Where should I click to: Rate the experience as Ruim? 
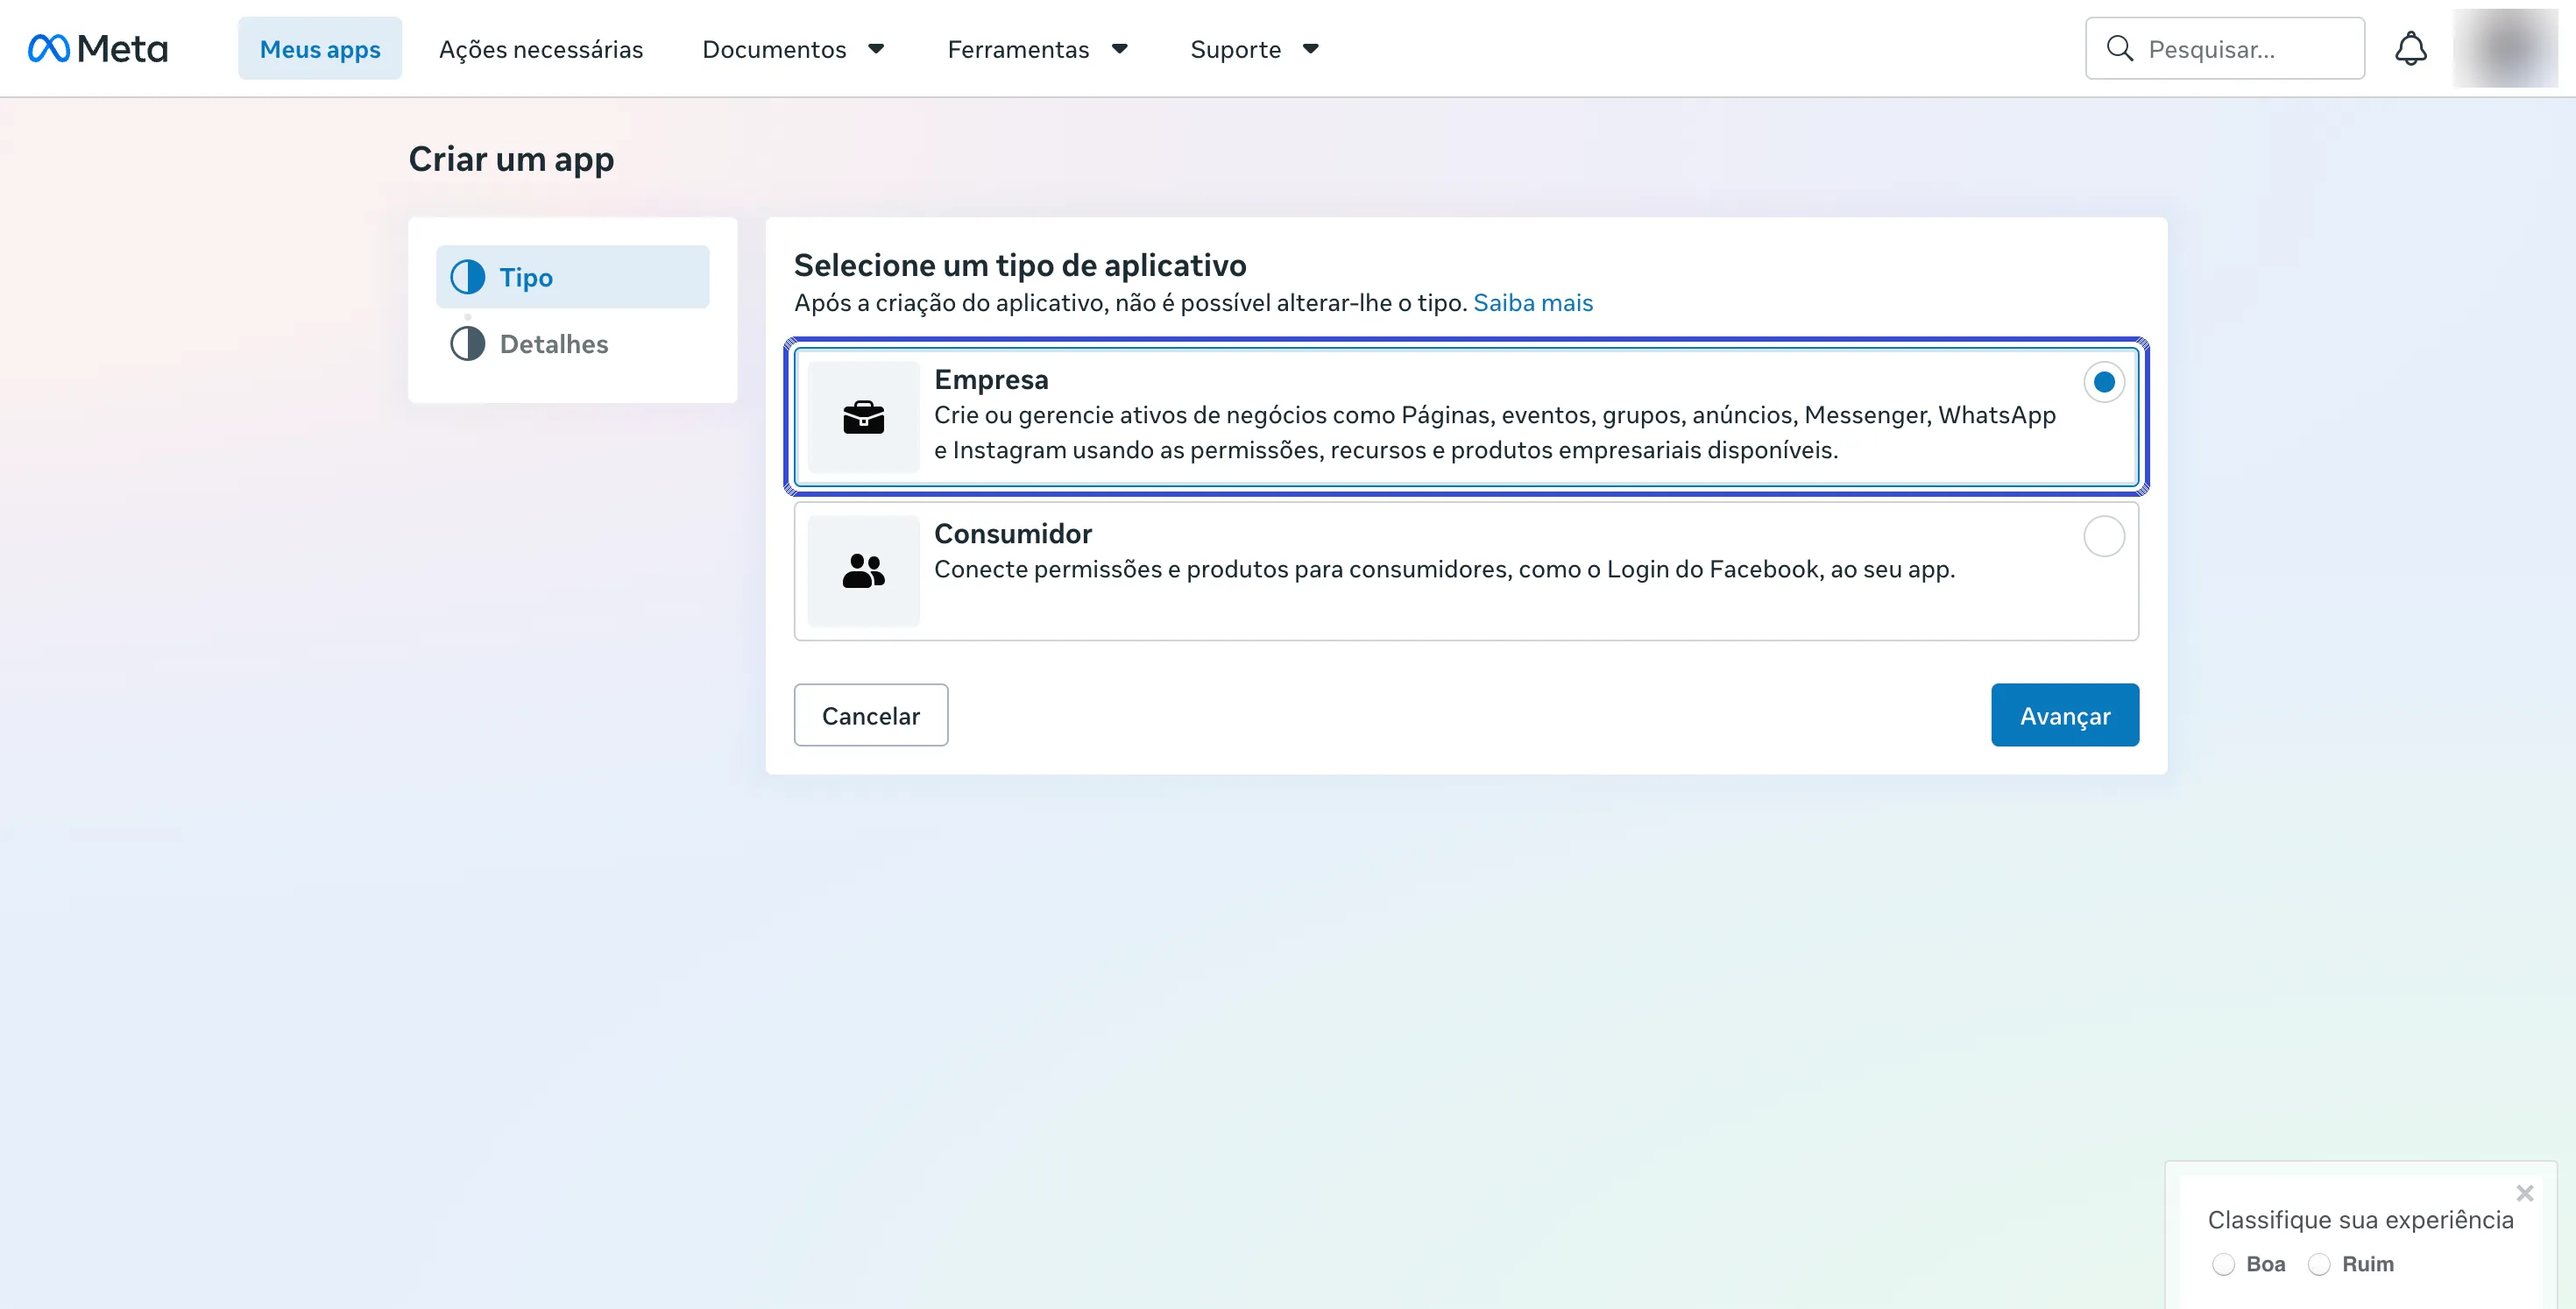tap(2319, 1264)
